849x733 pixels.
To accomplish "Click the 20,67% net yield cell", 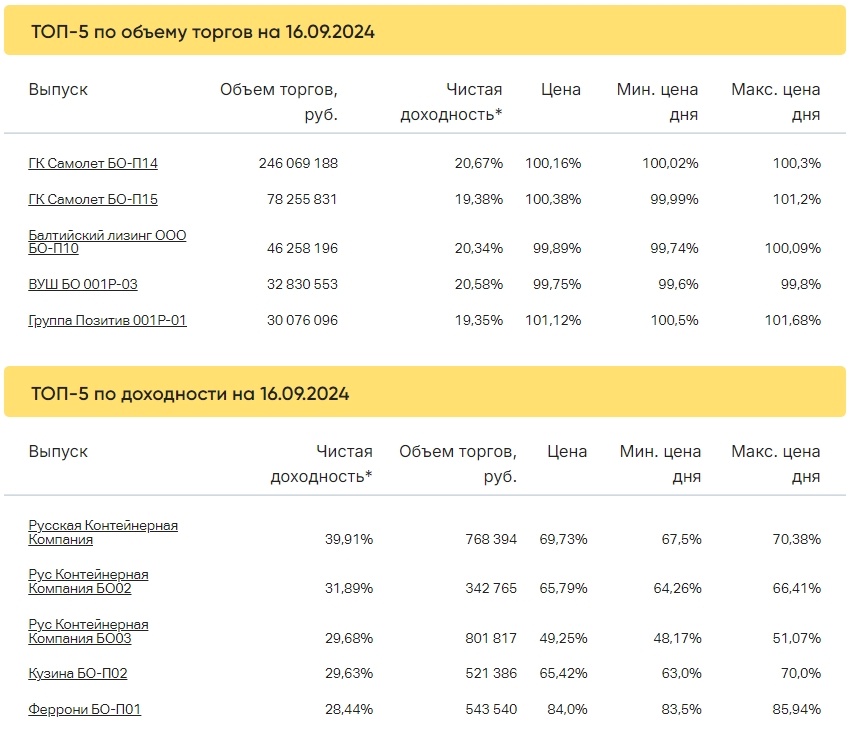I will [479, 163].
